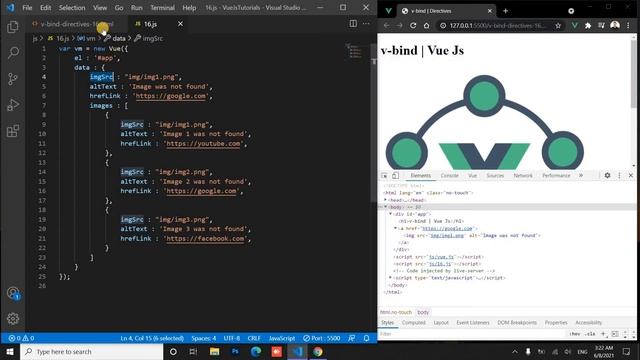Screen dimensions: 640x360
Task: Click the notifications bell in status bar
Action: 367,338
